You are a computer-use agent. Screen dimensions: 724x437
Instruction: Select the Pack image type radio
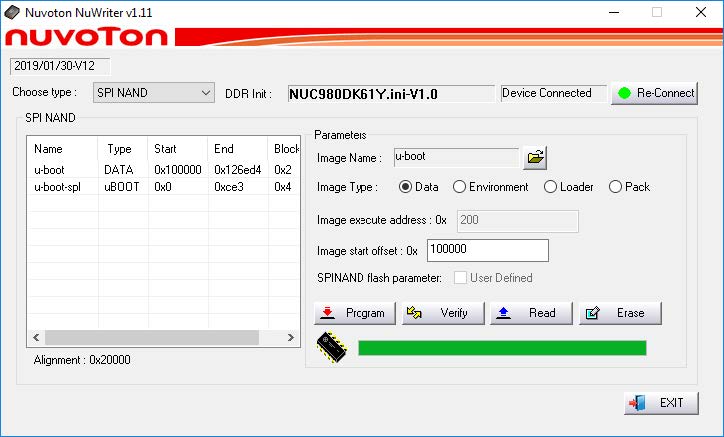click(615, 187)
